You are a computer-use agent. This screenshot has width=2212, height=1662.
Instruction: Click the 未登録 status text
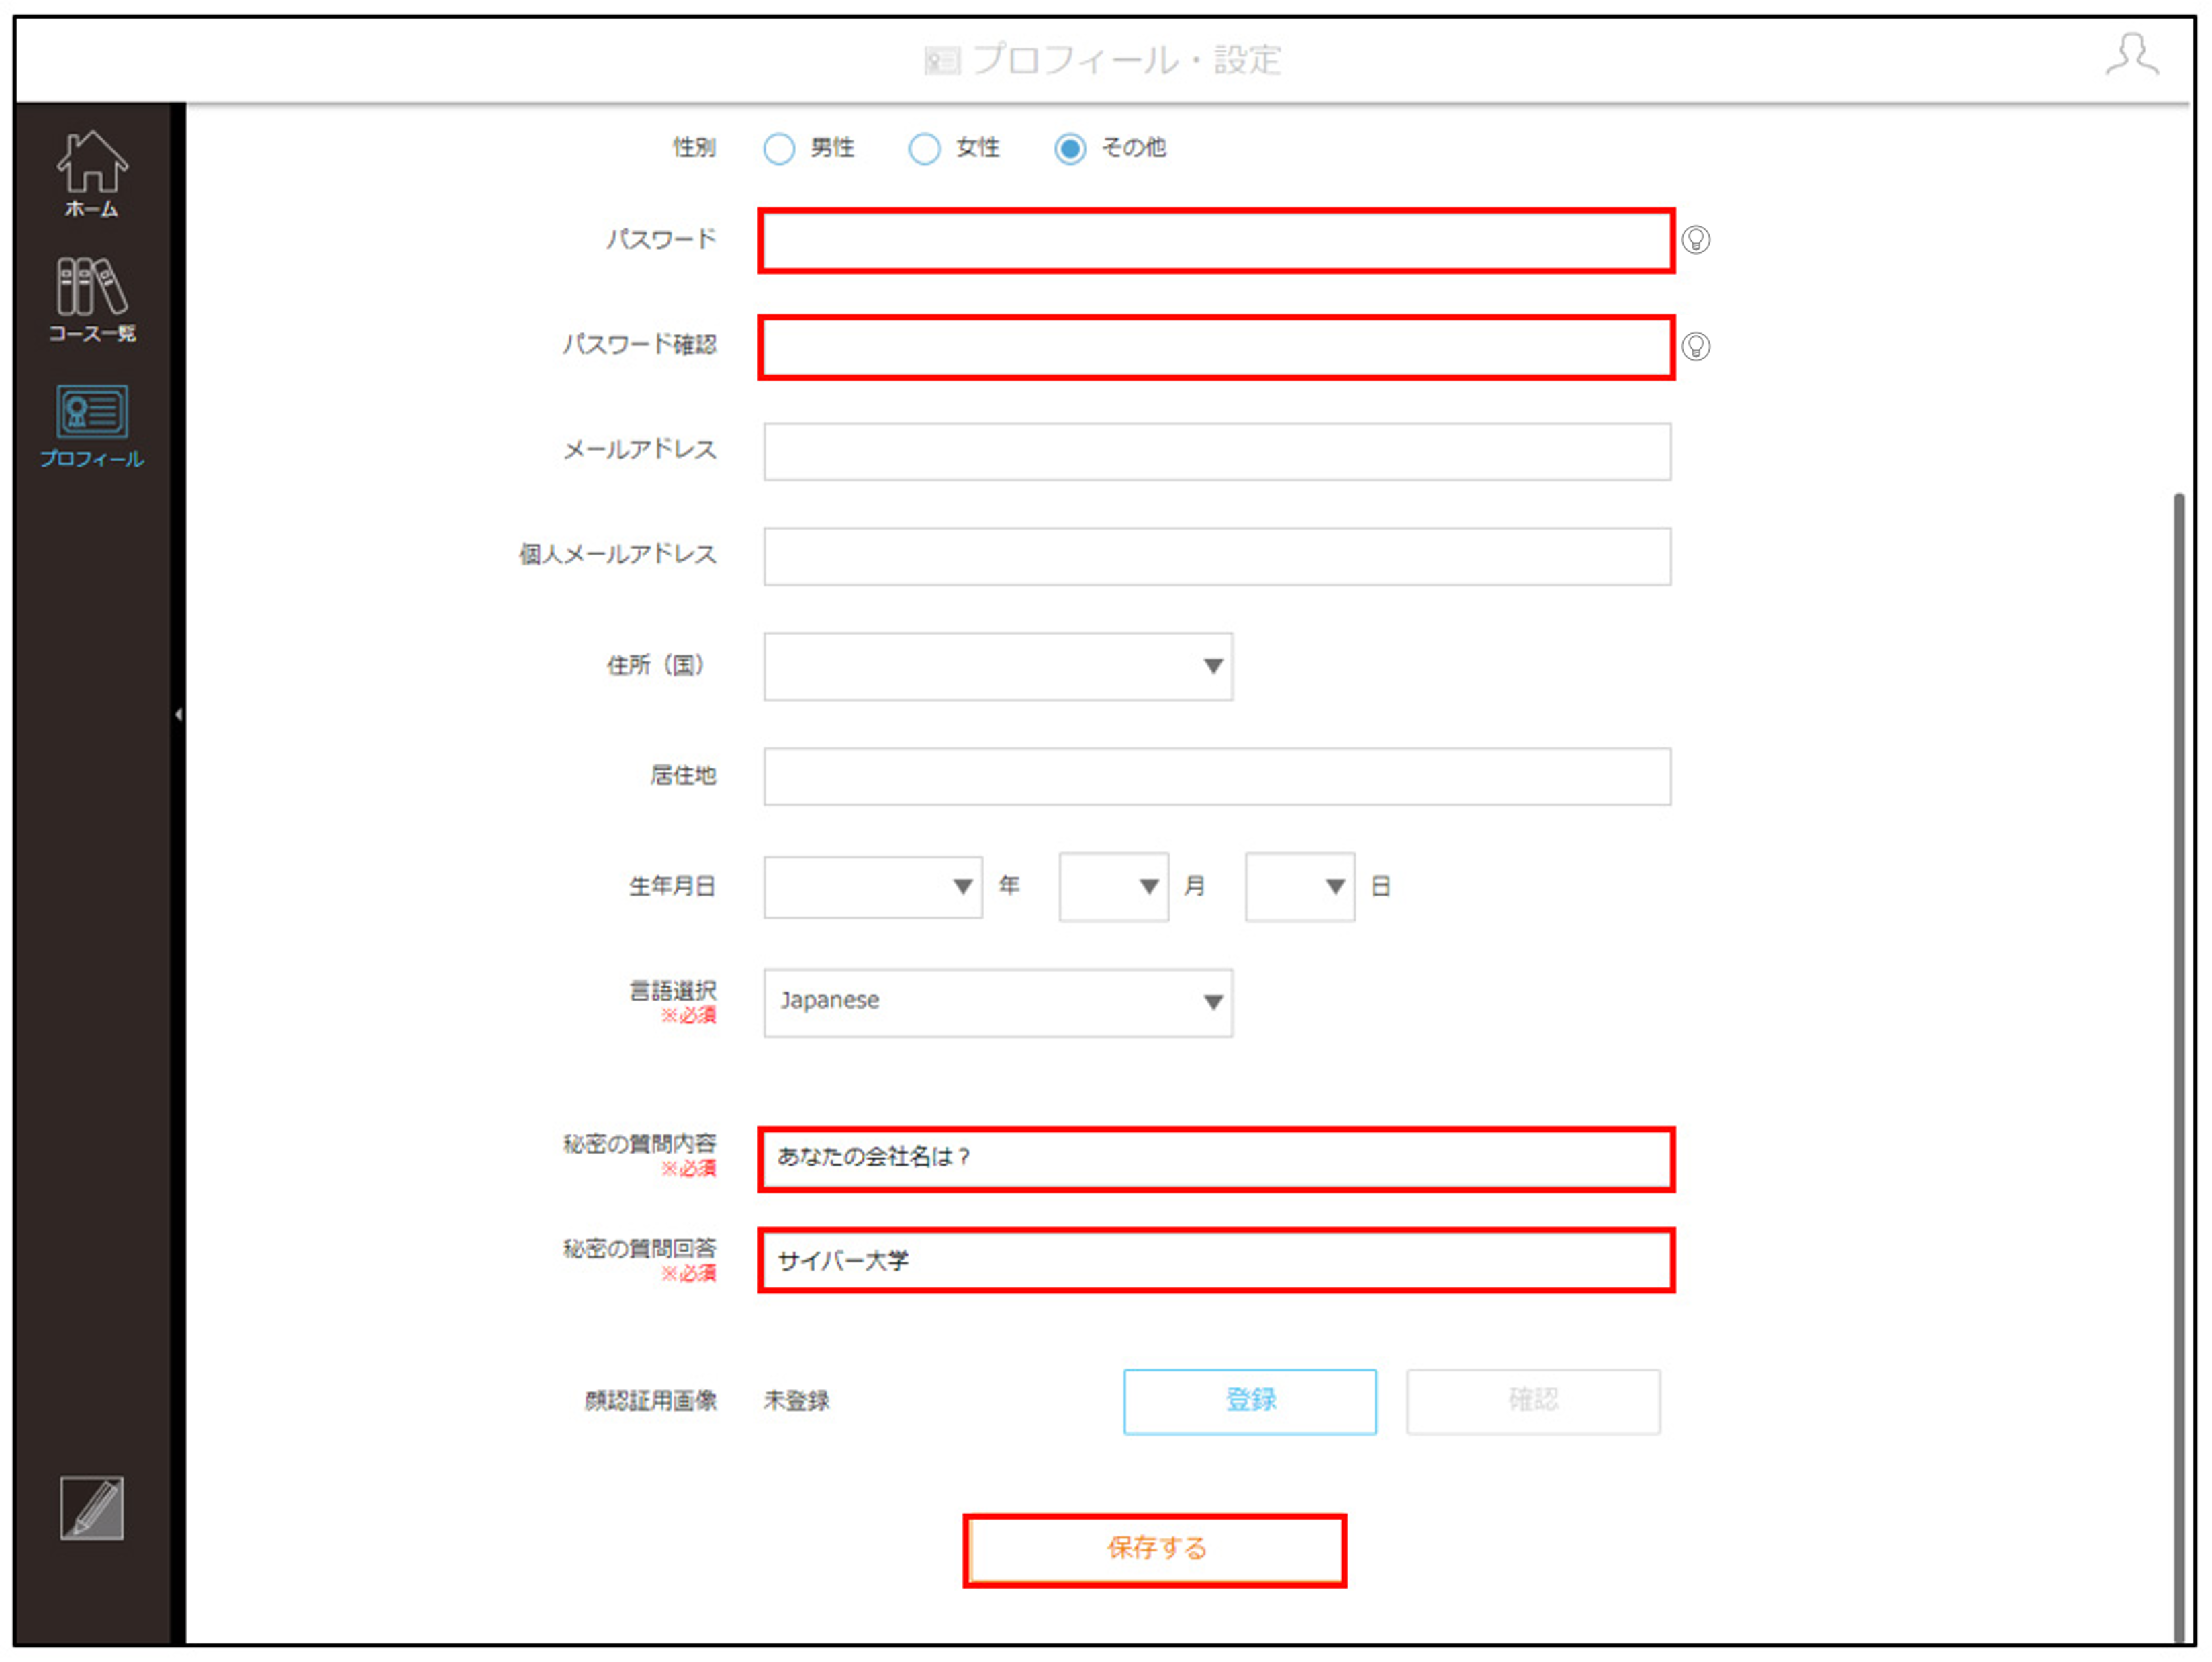tap(796, 1401)
